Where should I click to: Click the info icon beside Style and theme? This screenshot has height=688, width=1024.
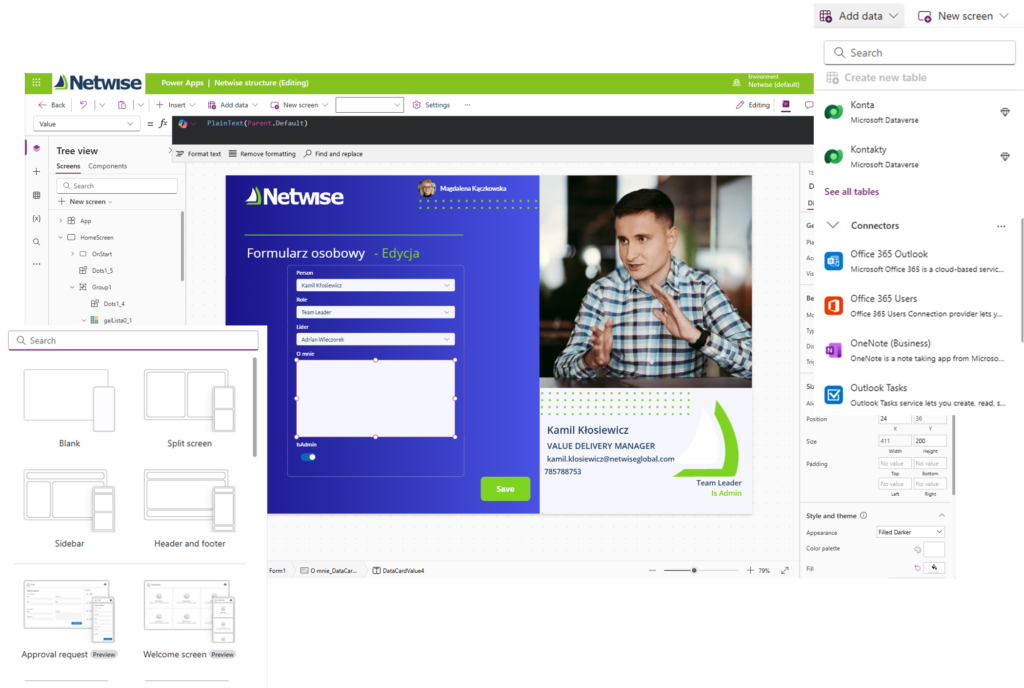[864, 516]
